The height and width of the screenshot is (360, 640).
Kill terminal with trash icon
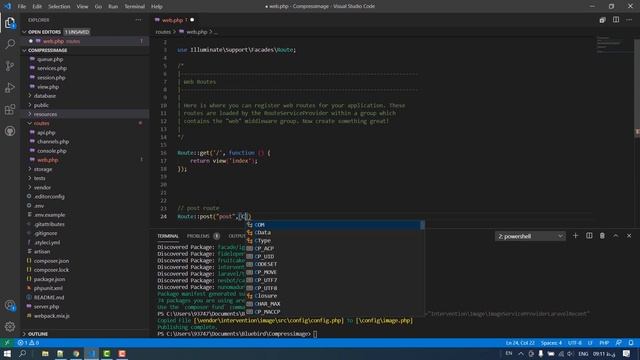602,236
